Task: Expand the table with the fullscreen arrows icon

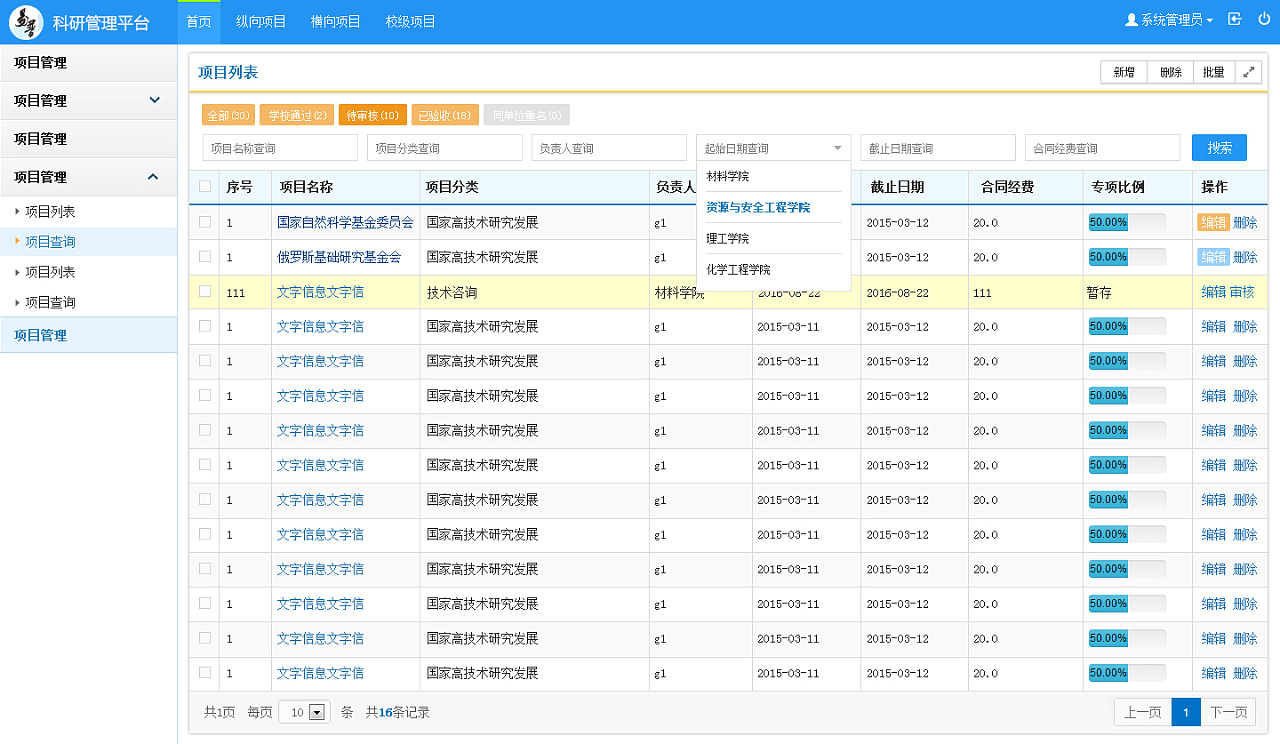Action: click(x=1248, y=72)
